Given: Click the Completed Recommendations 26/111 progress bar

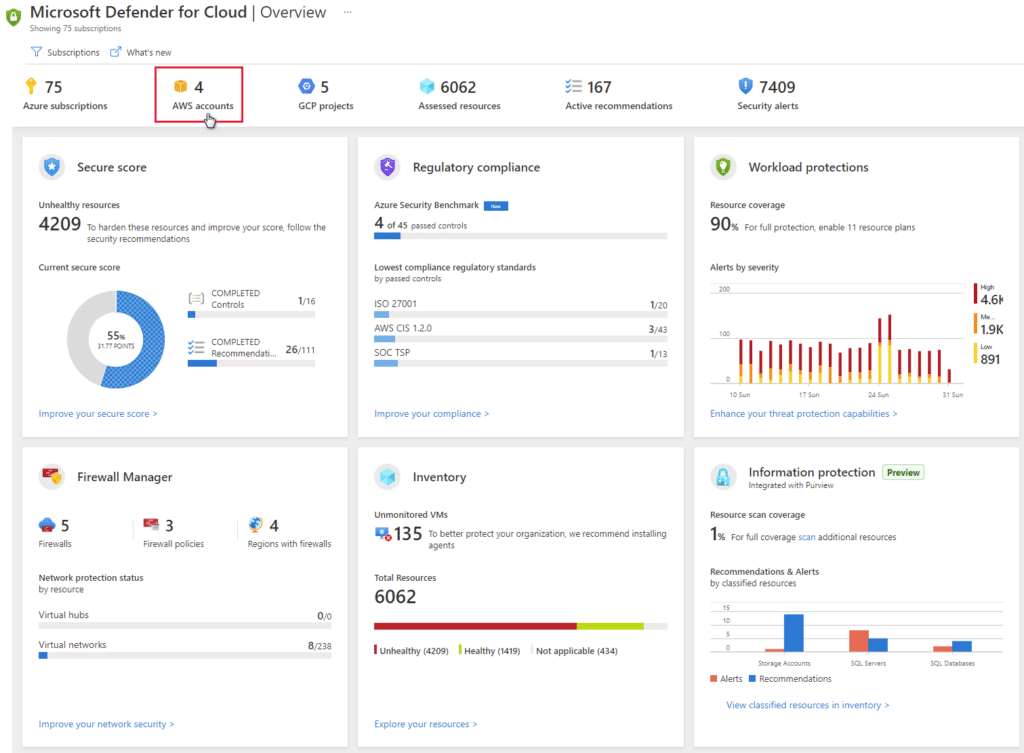Looking at the screenshot, I should (x=251, y=364).
